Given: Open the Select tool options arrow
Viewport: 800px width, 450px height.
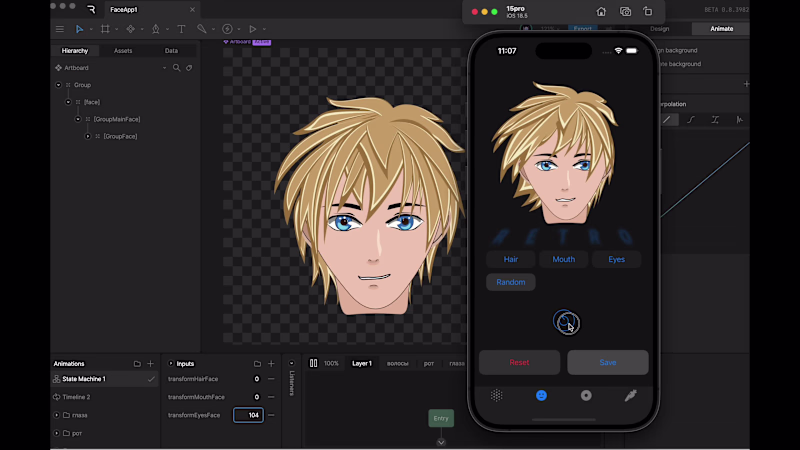Looking at the screenshot, I should pyautogui.click(x=91, y=30).
